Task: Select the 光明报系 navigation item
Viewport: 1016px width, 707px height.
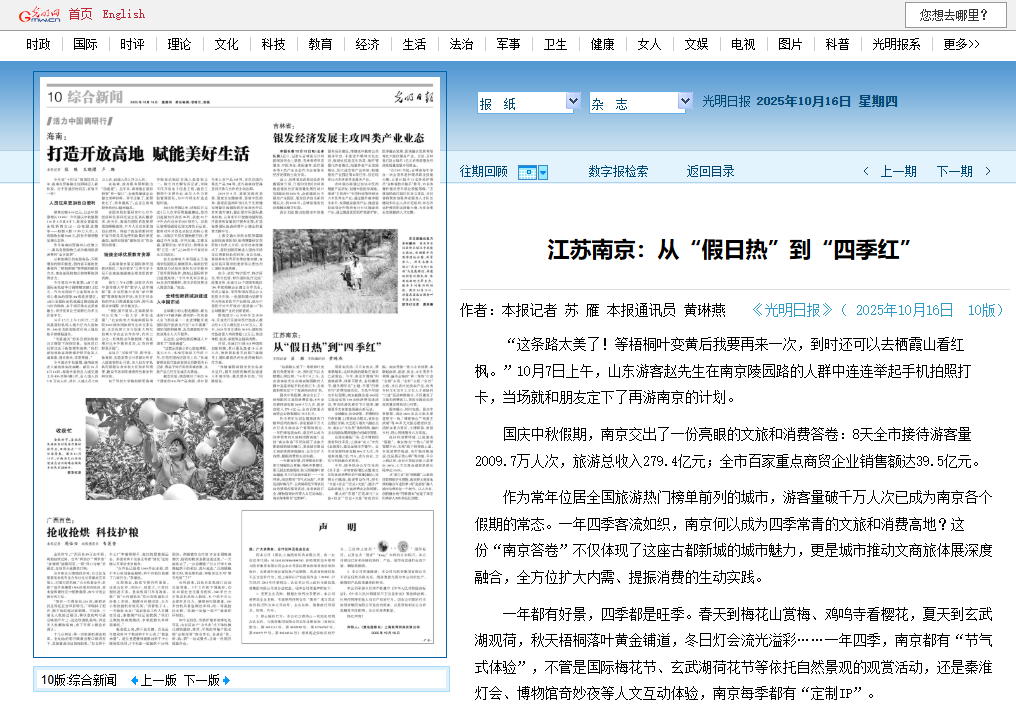Action: 896,44
